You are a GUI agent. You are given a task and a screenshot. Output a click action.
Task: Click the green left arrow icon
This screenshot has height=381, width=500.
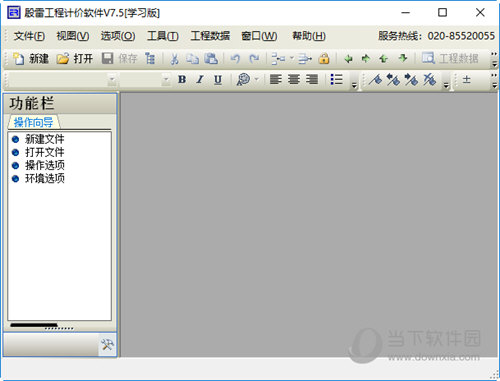pyautogui.click(x=348, y=59)
